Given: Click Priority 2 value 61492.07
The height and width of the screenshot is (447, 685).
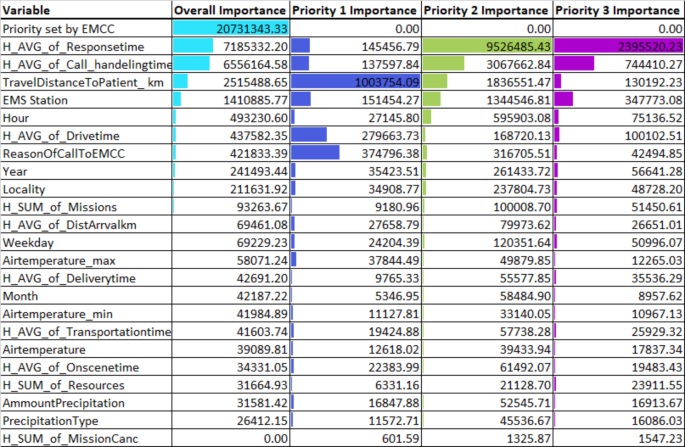Looking at the screenshot, I should [526, 367].
